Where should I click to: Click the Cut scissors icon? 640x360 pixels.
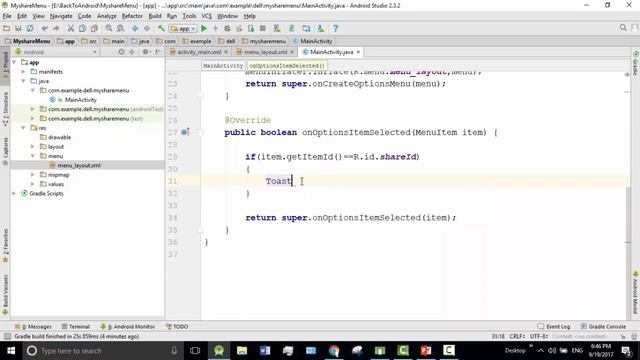tap(71, 29)
